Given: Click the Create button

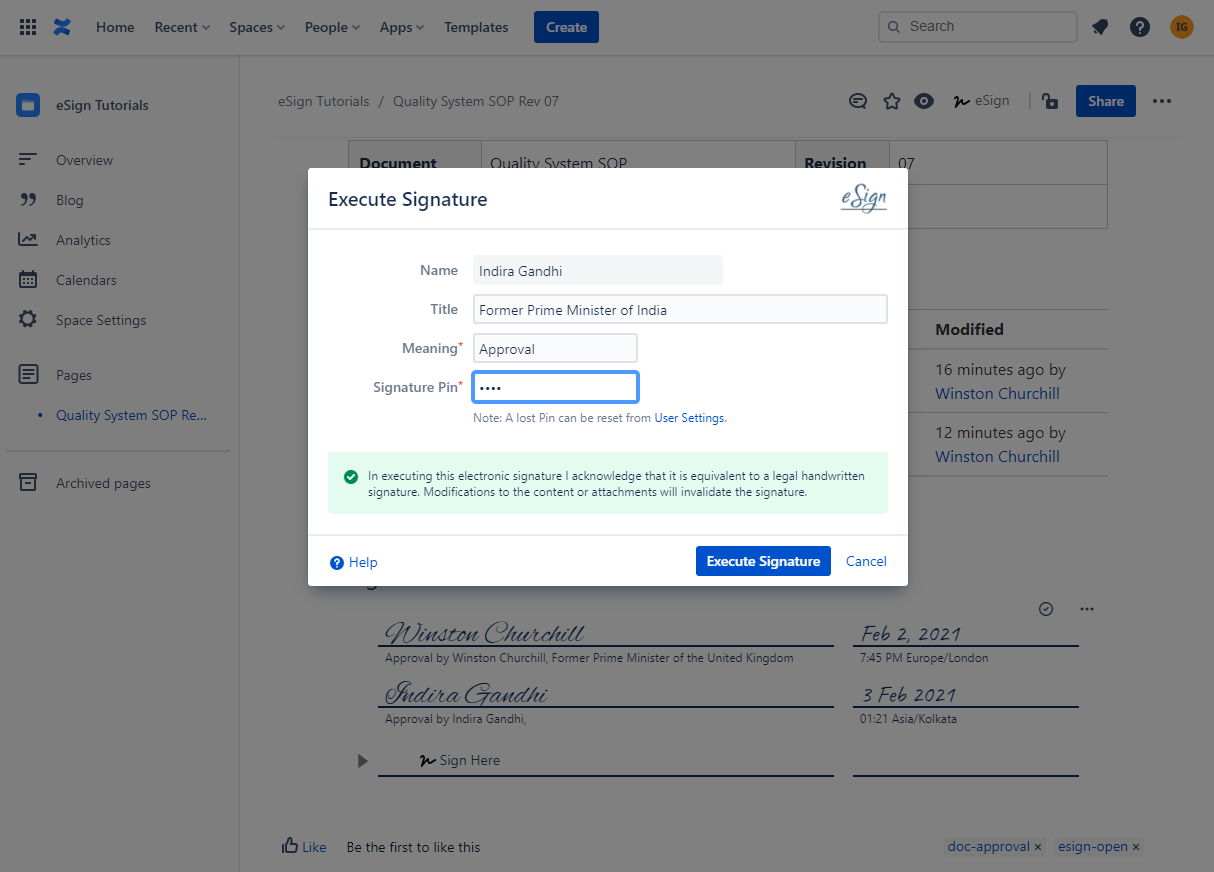Looking at the screenshot, I should coord(566,27).
